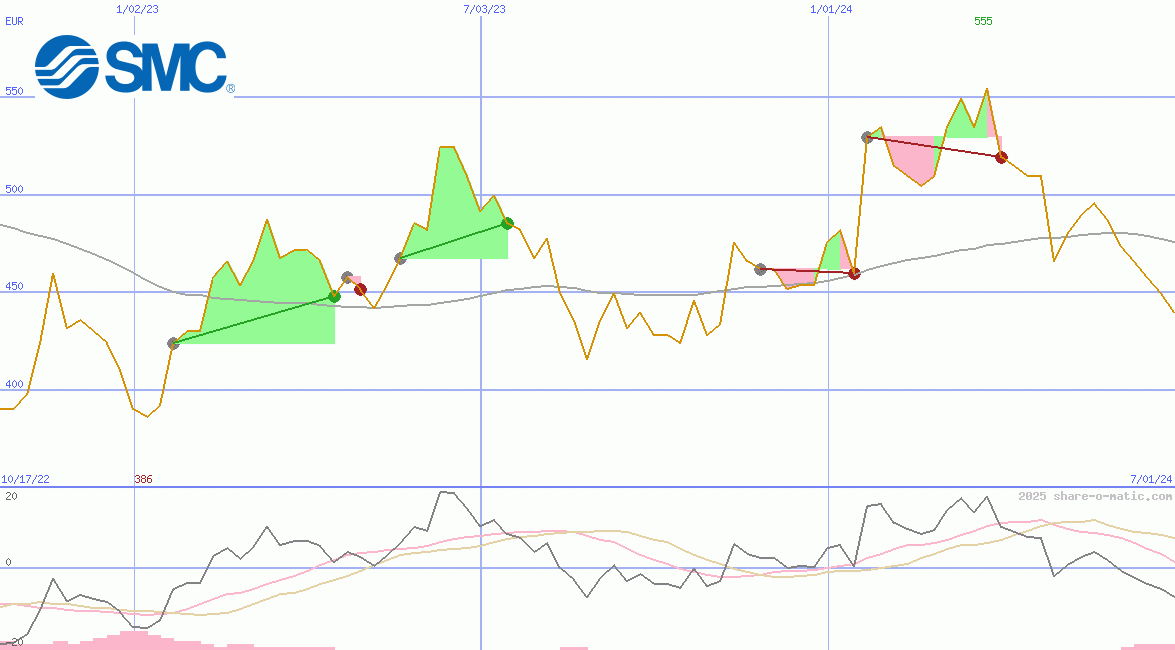Open the share-o-matic.com watermark link
The width and height of the screenshot is (1175, 650).
click(x=1095, y=496)
